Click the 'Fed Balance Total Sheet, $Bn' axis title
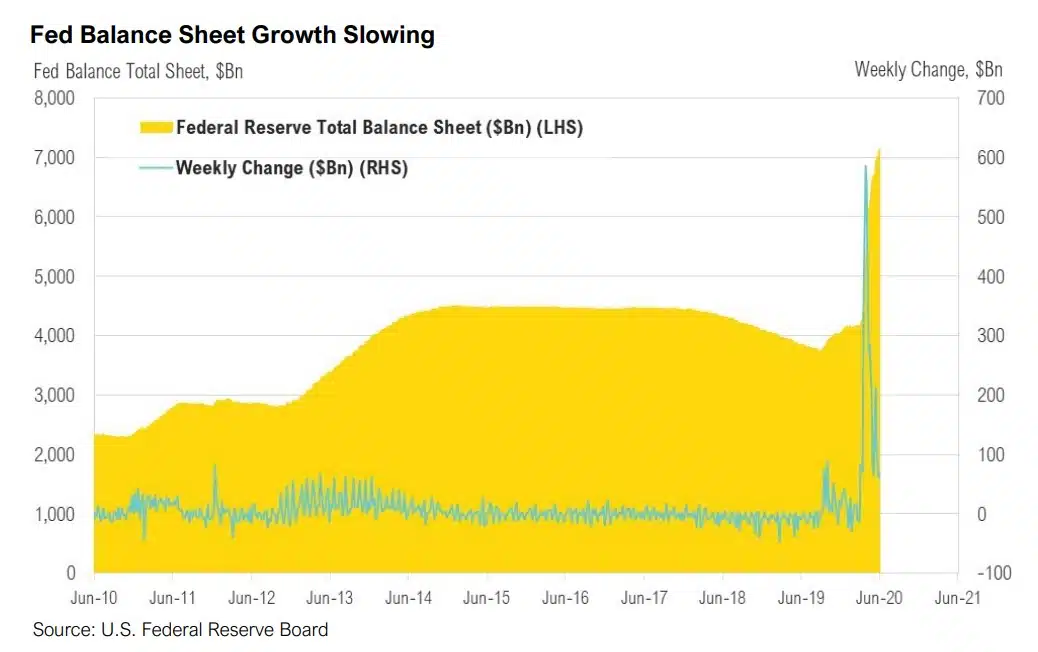The height and width of the screenshot is (652, 1038). [x=138, y=71]
